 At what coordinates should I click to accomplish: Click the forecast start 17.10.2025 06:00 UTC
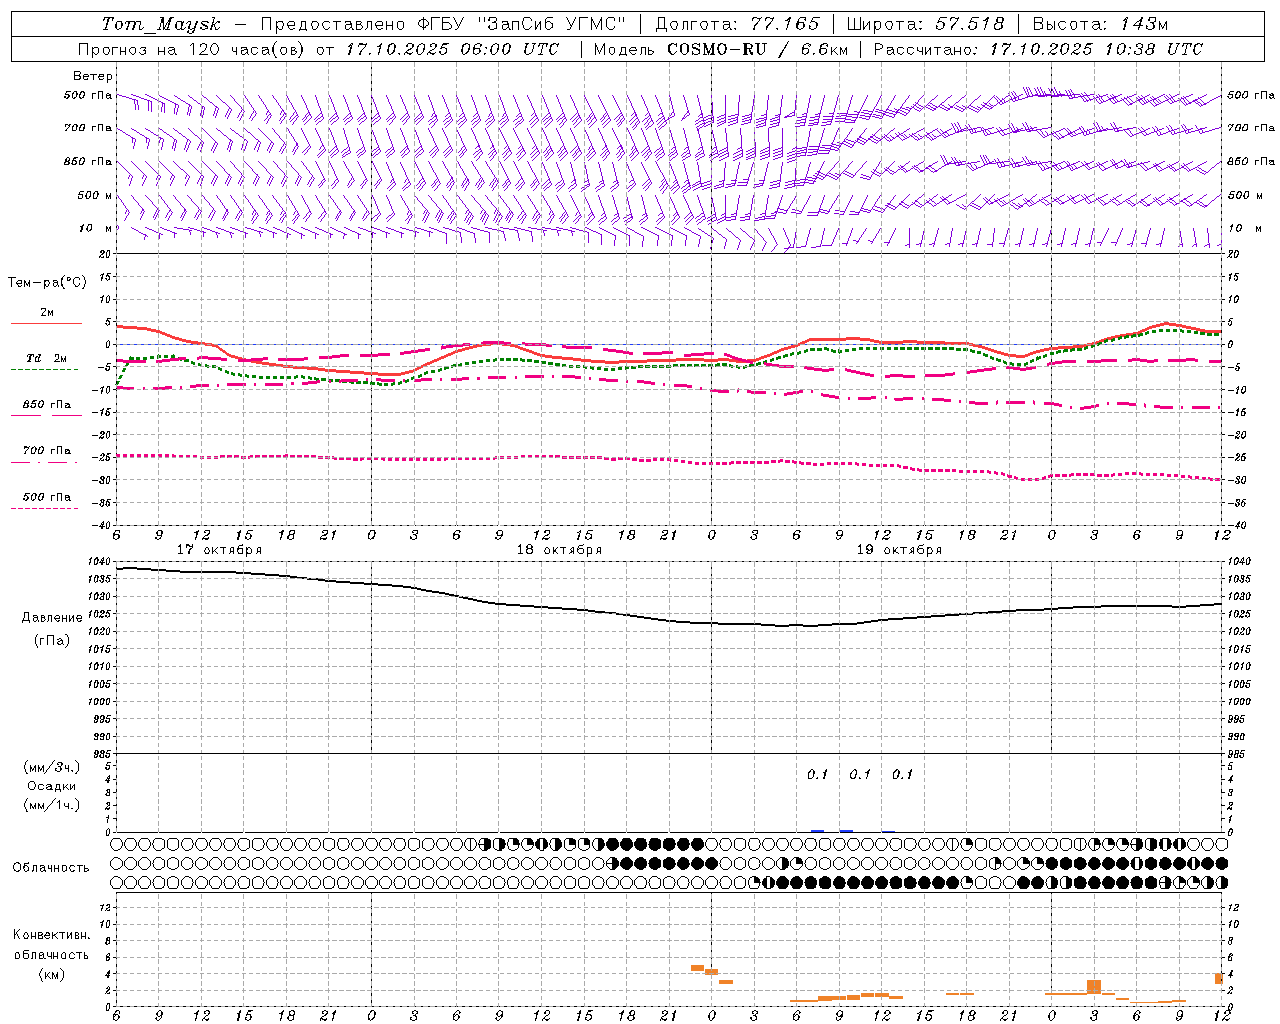coord(452,49)
